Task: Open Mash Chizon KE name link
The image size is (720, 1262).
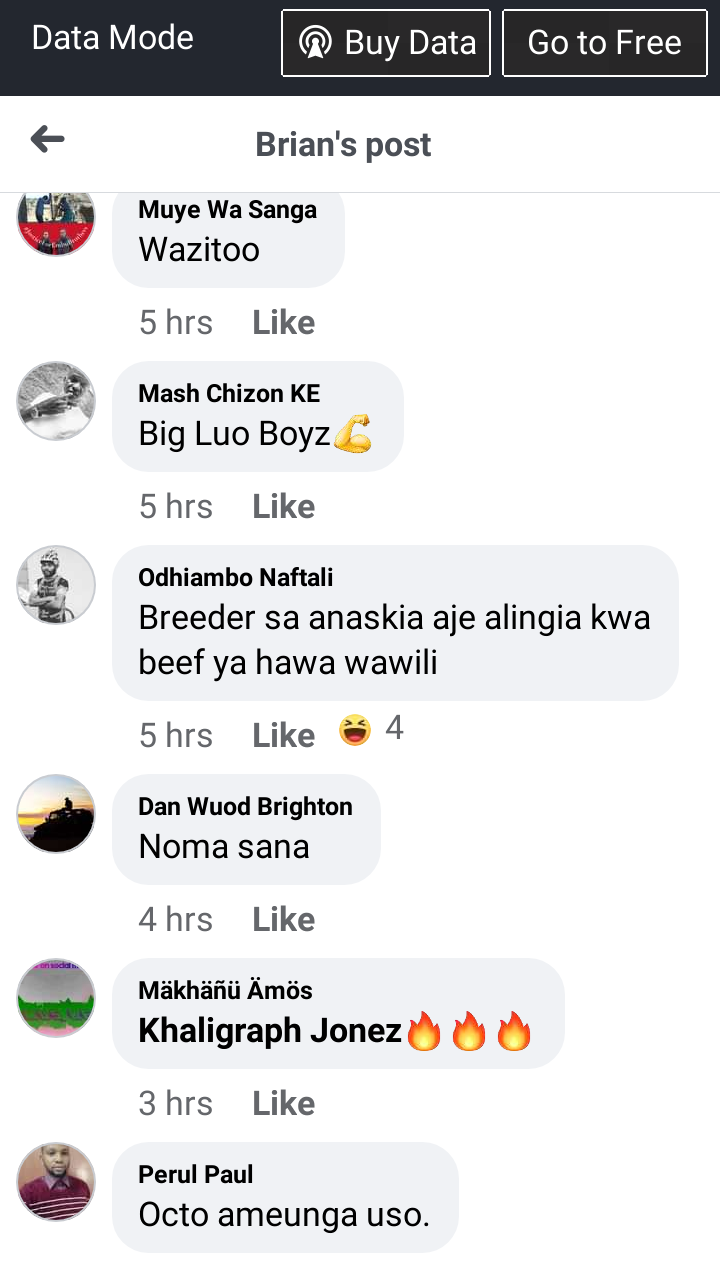Action: point(229,394)
